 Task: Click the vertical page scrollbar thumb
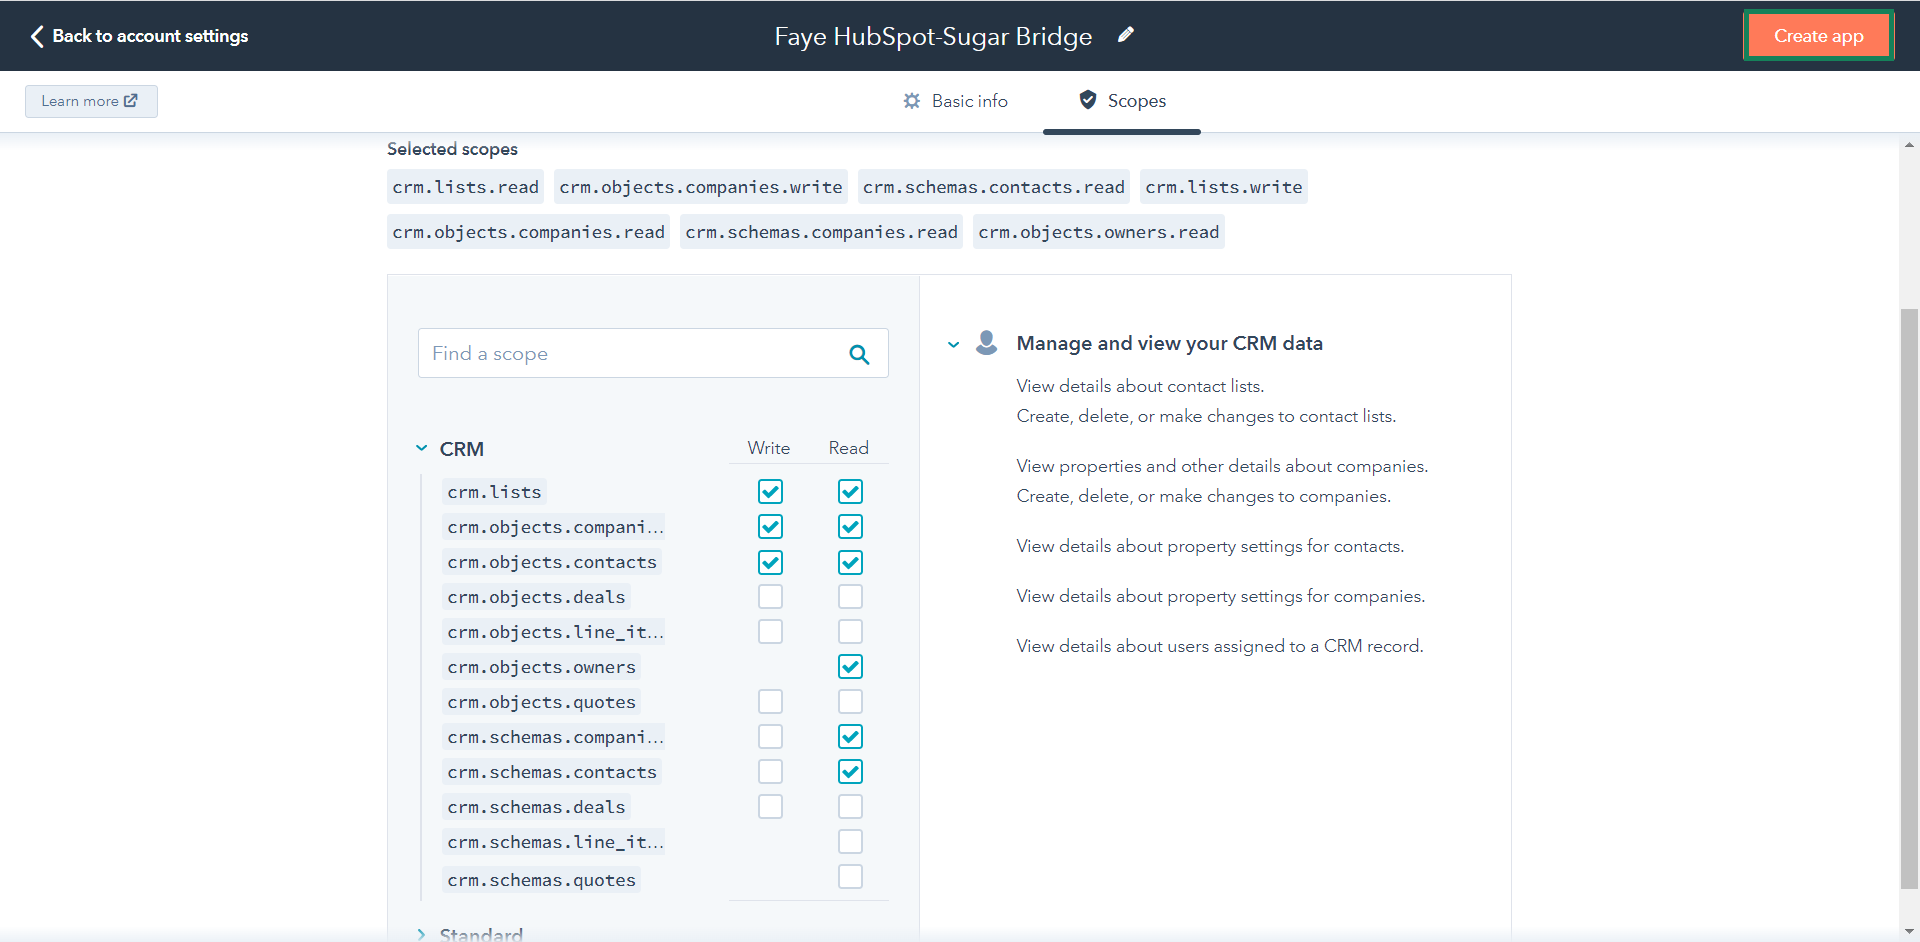[1909, 600]
